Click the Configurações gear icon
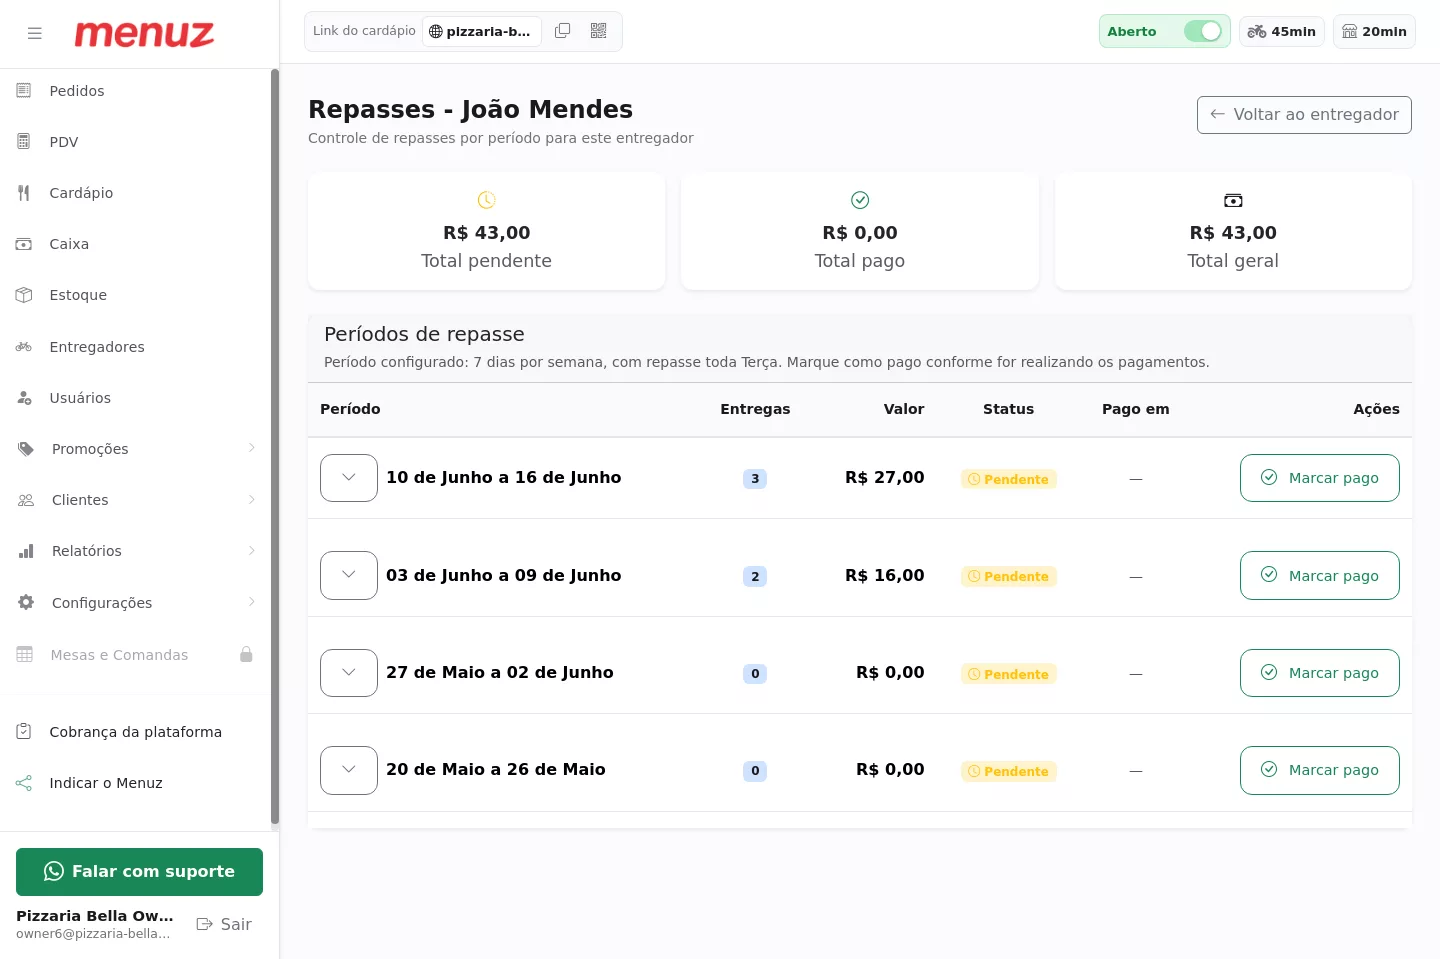The image size is (1440, 959). tap(26, 603)
